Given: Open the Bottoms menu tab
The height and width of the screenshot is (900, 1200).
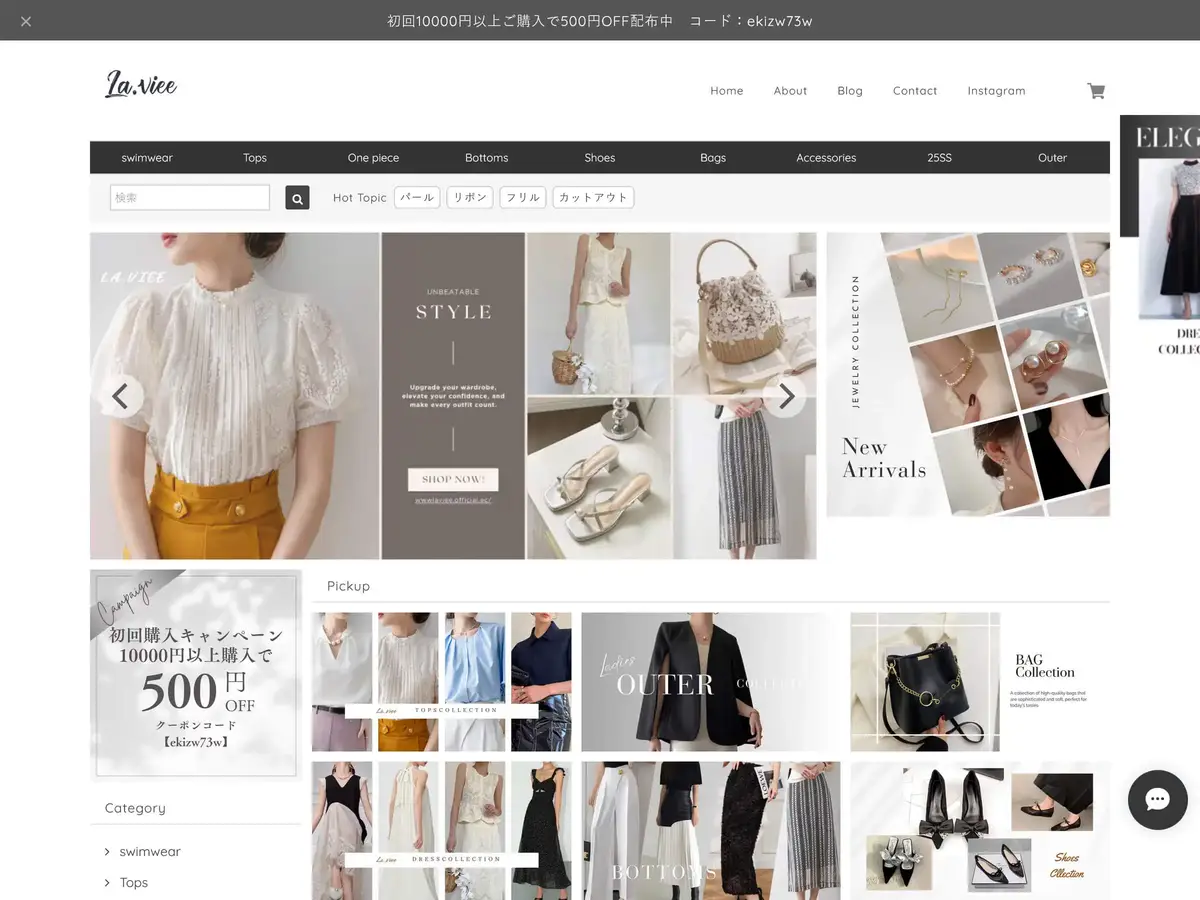Looking at the screenshot, I should click(486, 158).
